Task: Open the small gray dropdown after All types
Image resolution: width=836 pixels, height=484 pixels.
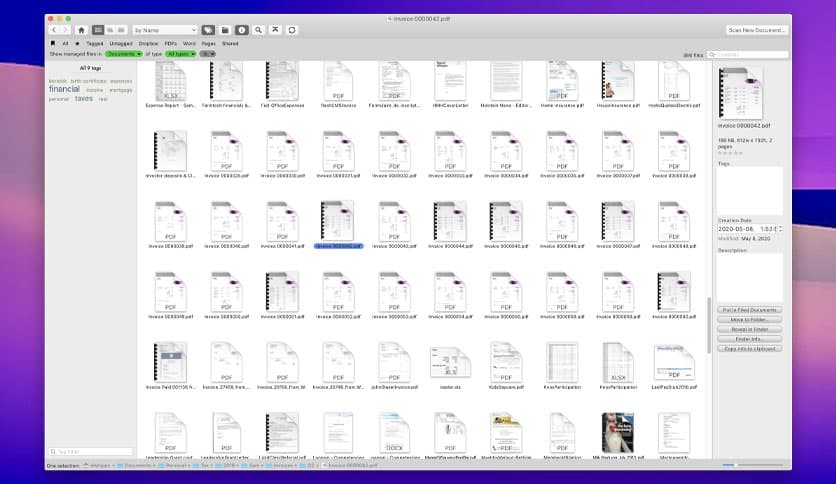Action: point(207,54)
